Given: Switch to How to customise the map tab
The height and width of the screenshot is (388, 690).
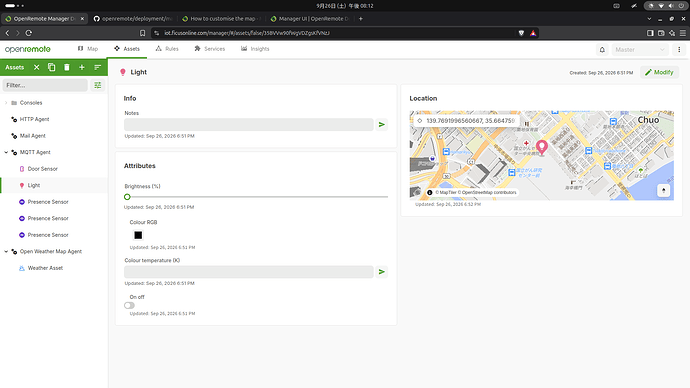Looking at the screenshot, I should (x=222, y=18).
